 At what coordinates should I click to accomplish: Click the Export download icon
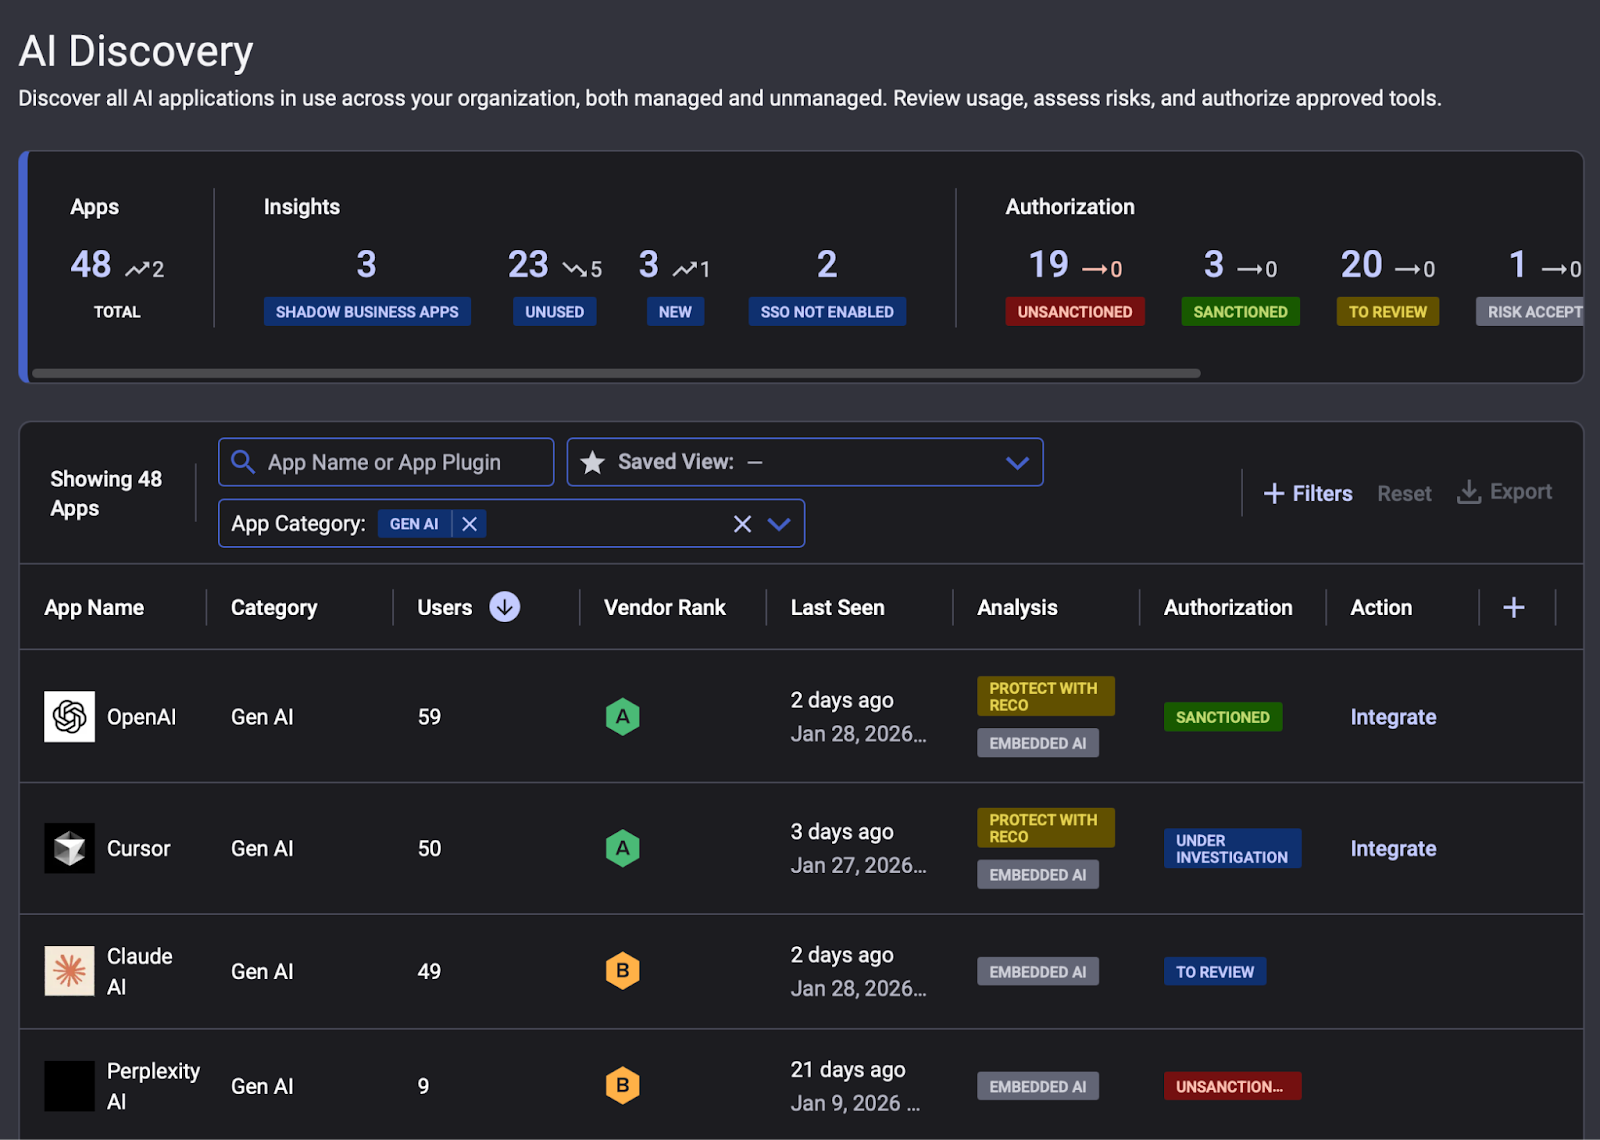[x=1468, y=492]
